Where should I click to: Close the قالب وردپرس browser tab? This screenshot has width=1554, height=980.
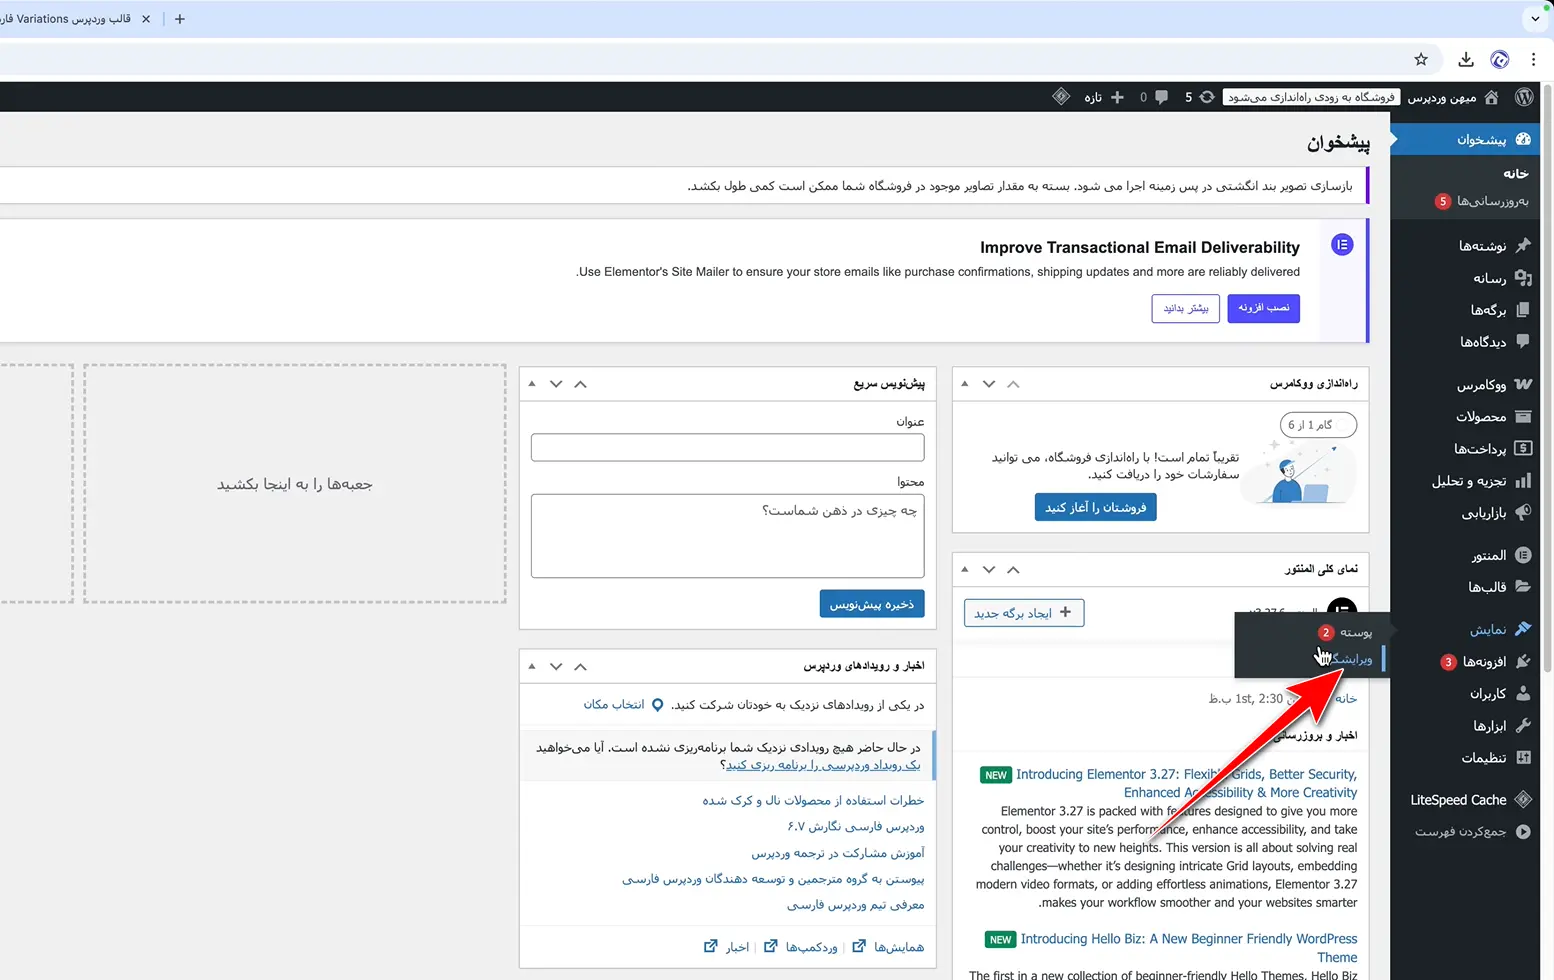146,19
